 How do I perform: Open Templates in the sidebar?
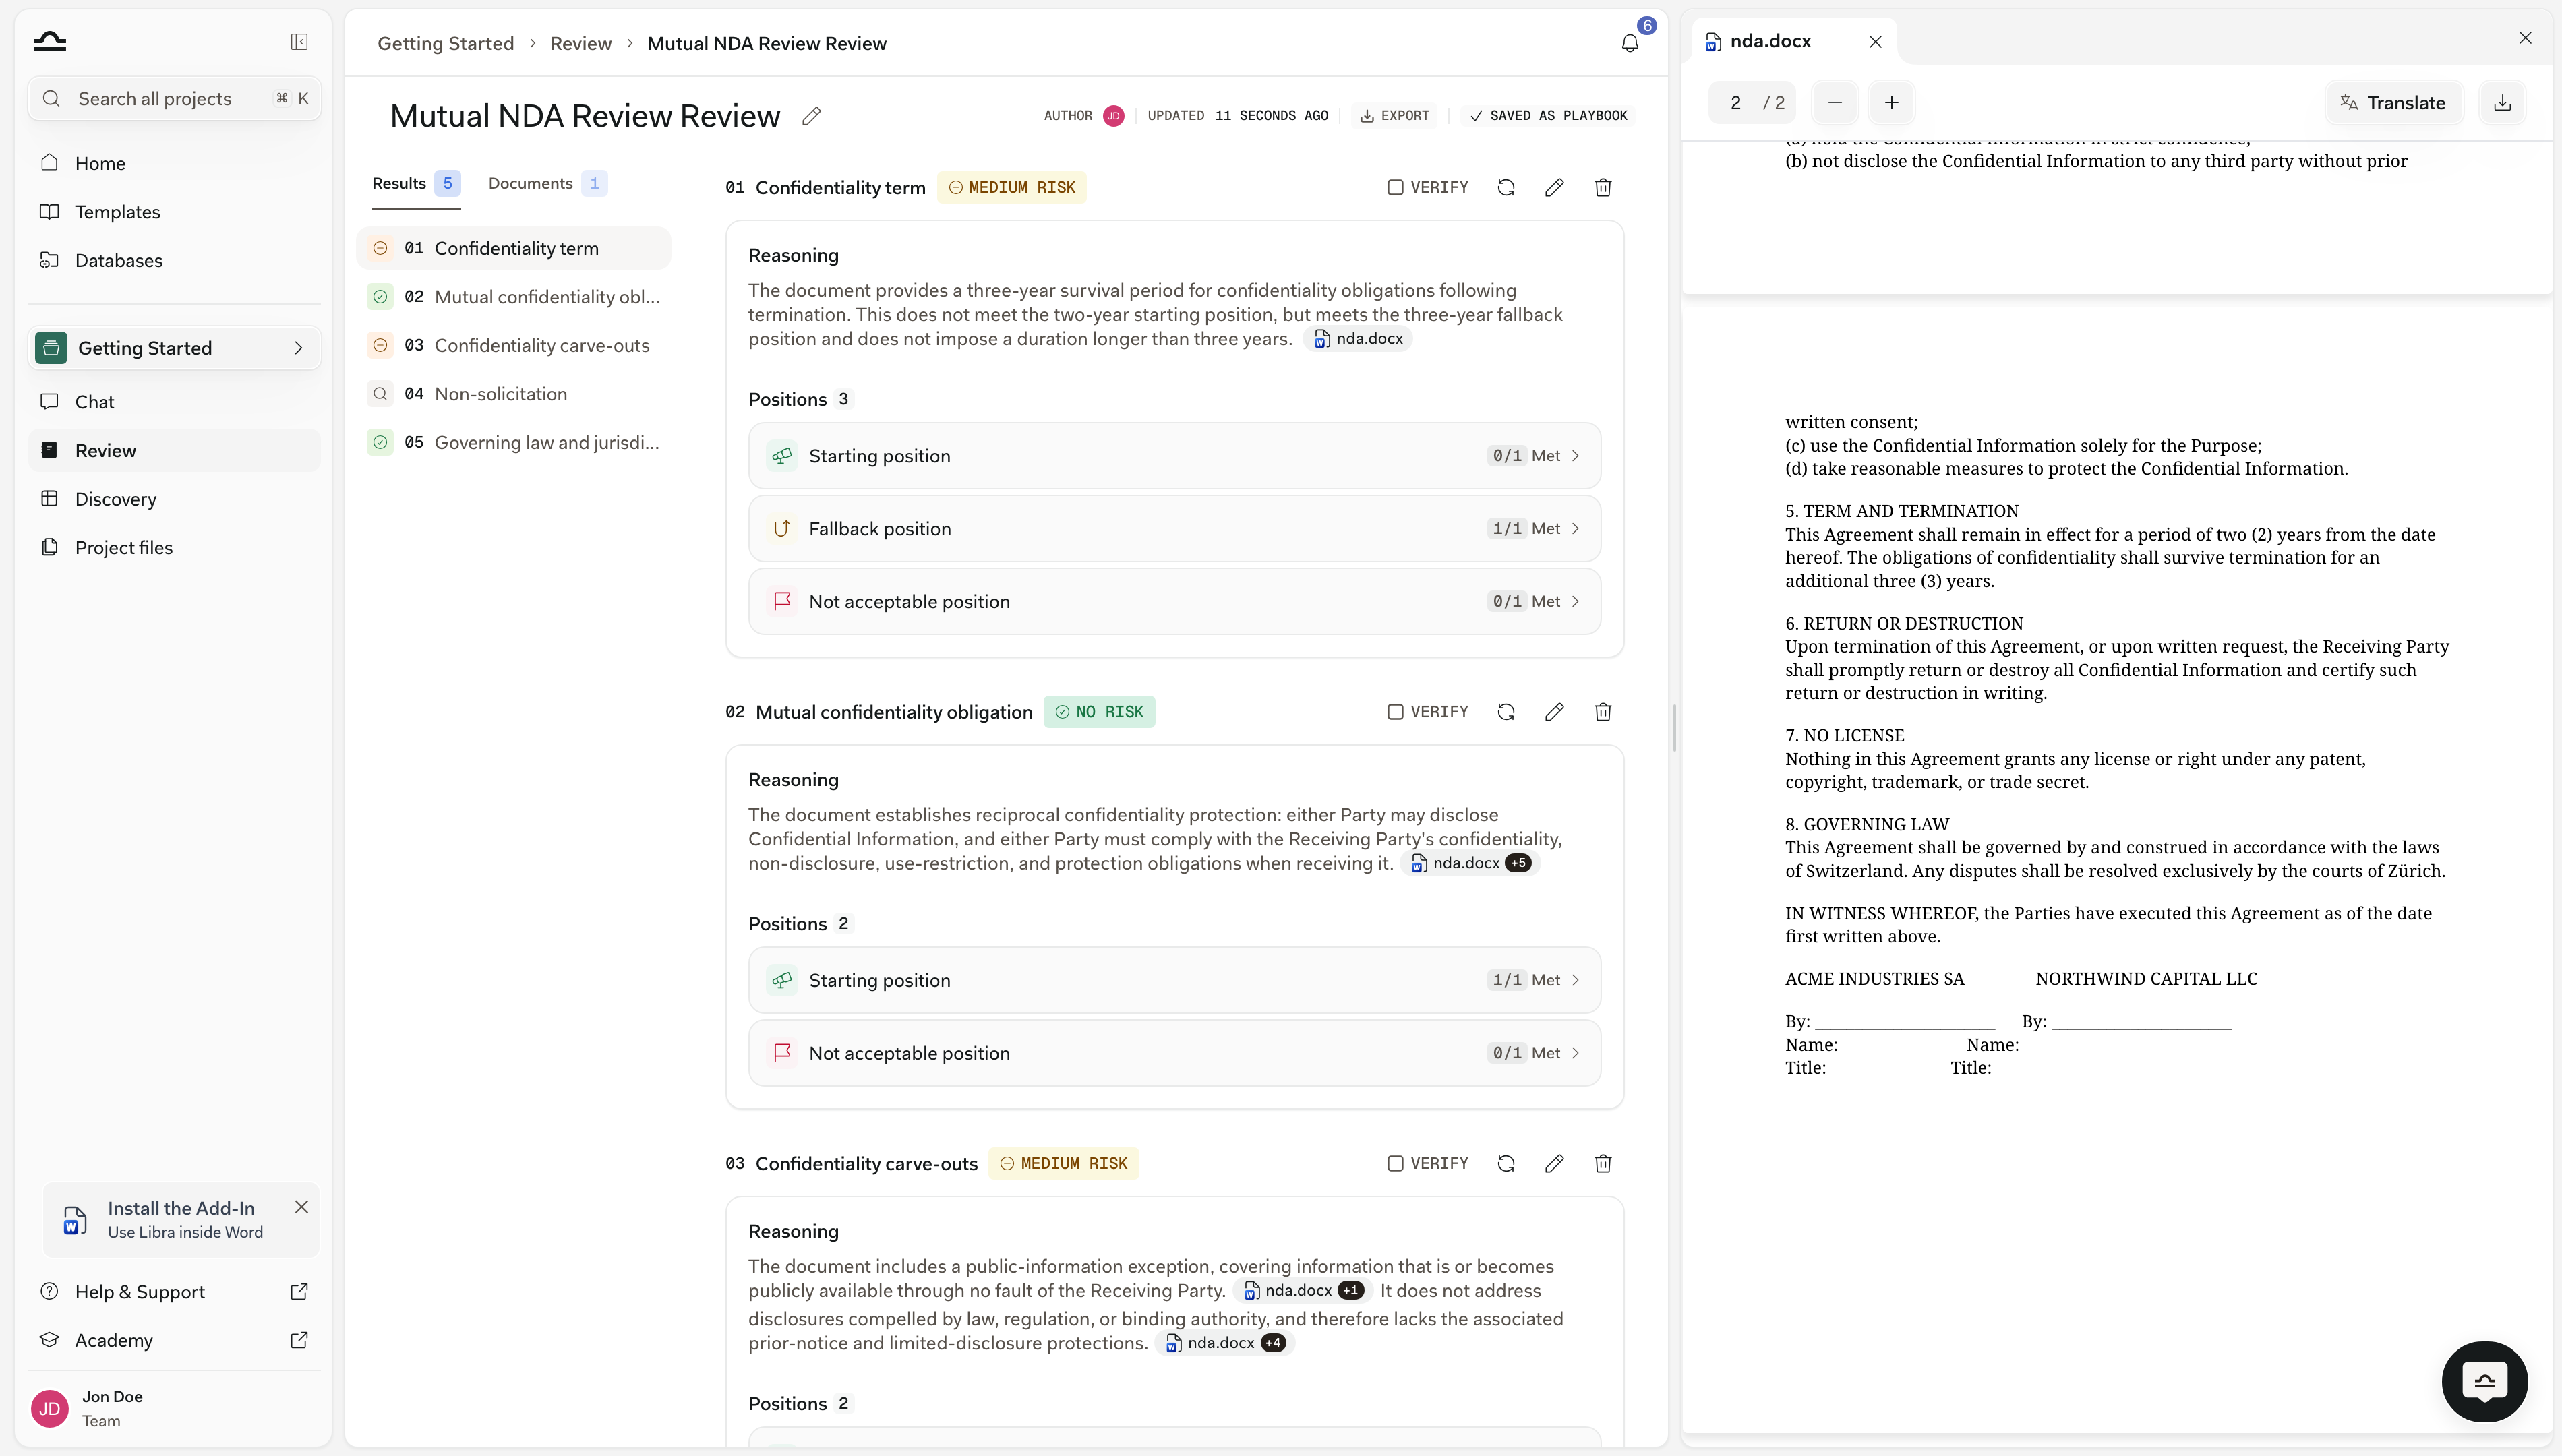[x=175, y=212]
